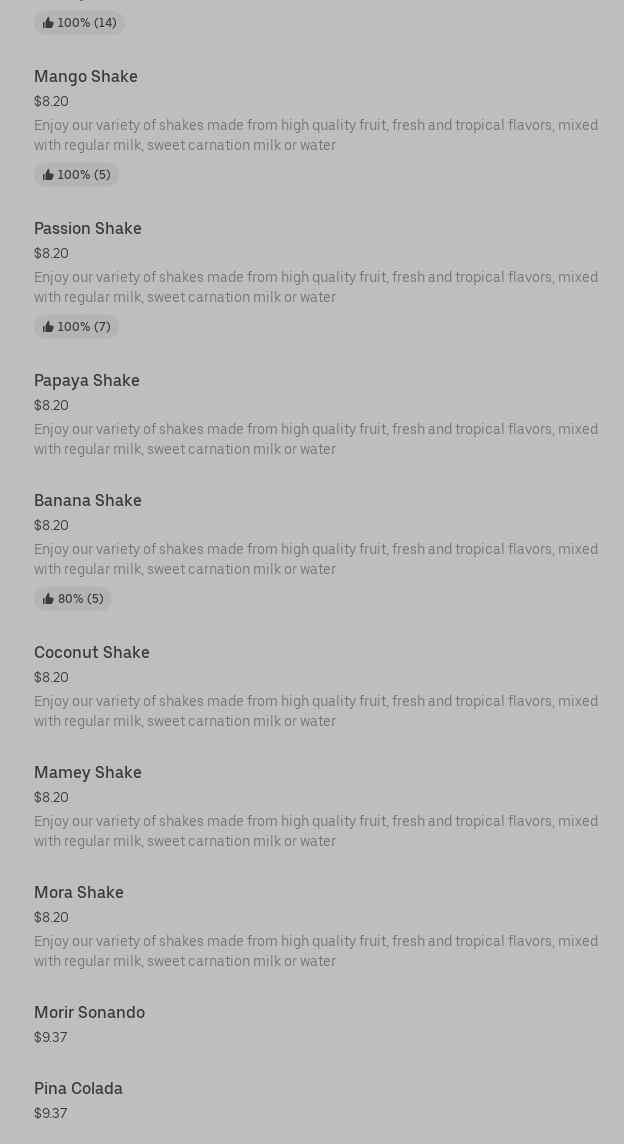624x1144 pixels.
Task: Click the Papaya Shake $8.20 price
Action: pos(52,405)
